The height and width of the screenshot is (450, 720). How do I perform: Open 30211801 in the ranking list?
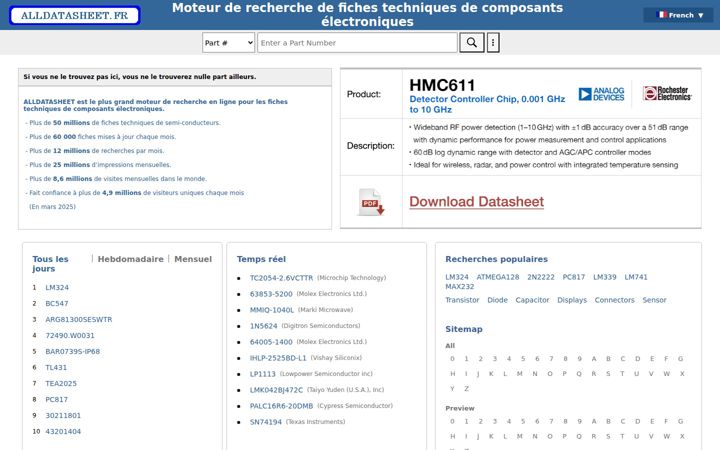(x=63, y=416)
